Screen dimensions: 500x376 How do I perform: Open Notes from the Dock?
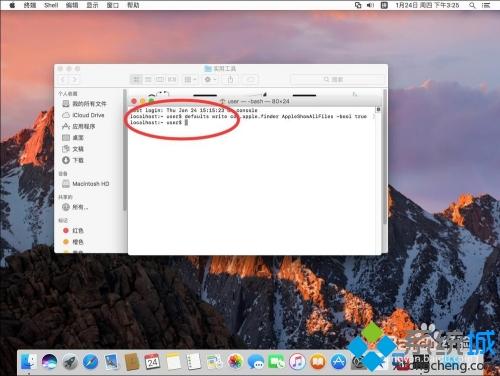coord(173,362)
